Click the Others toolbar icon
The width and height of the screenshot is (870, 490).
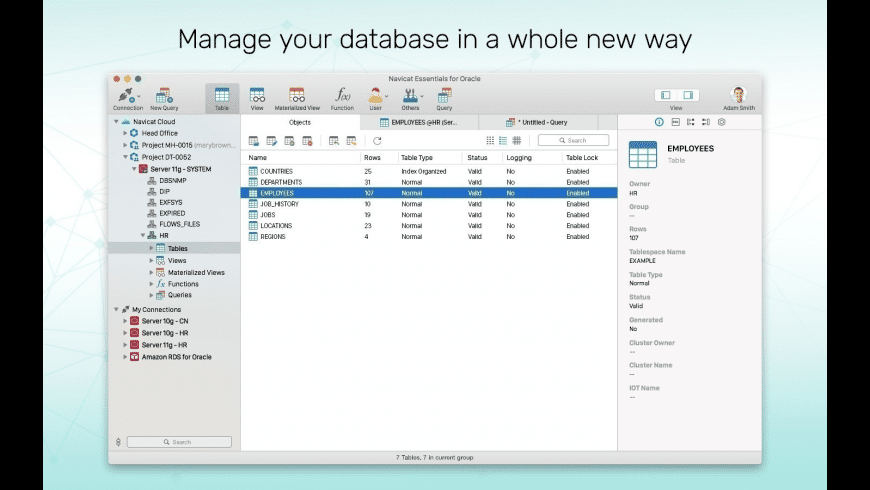click(410, 99)
